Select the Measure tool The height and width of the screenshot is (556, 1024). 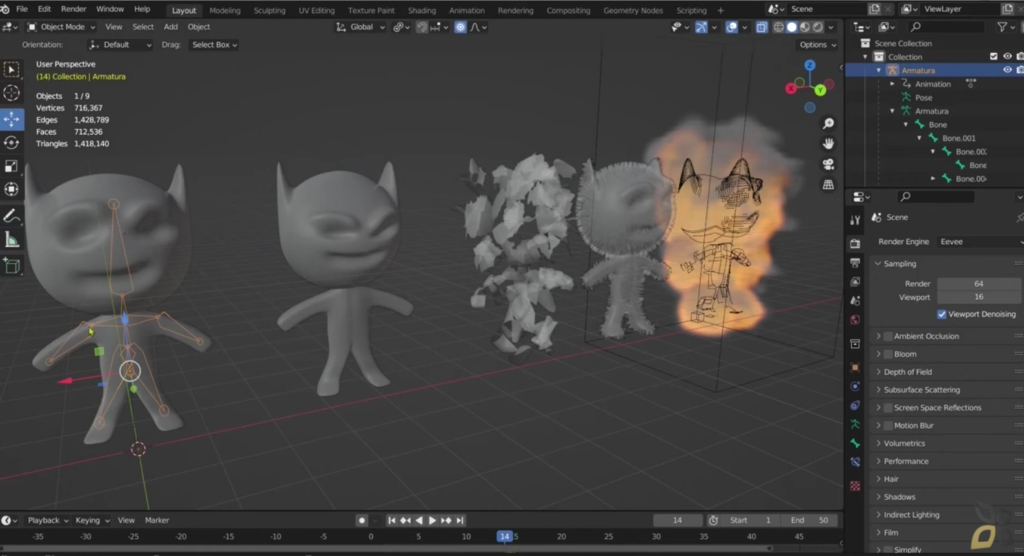[x=12, y=240]
